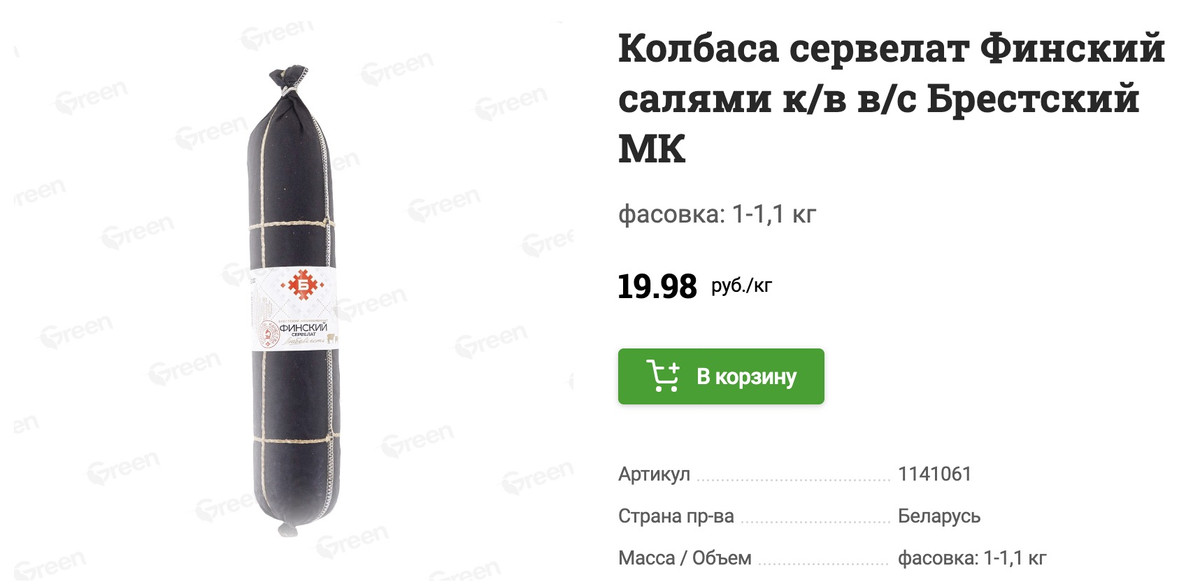The image size is (1200, 585).
Task: Click the country value Беларусь
Action: pos(939,517)
